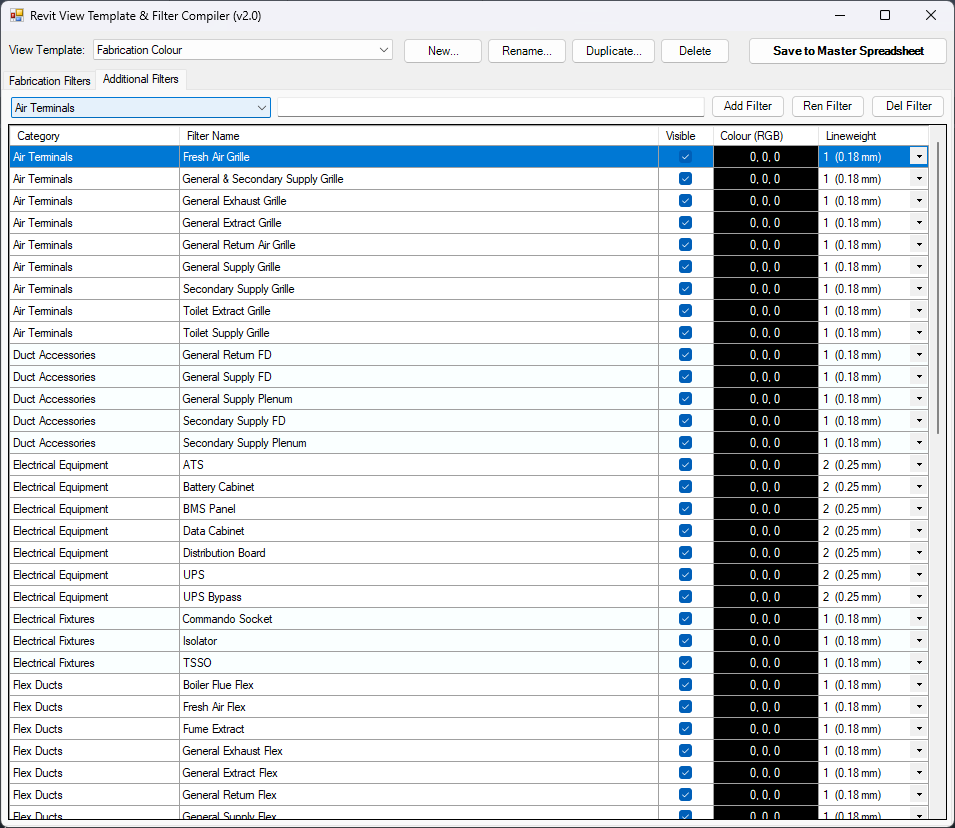Toggle Visible checkbox for Secondary Supply FD
Viewport: 955px width, 828px height.
point(685,420)
